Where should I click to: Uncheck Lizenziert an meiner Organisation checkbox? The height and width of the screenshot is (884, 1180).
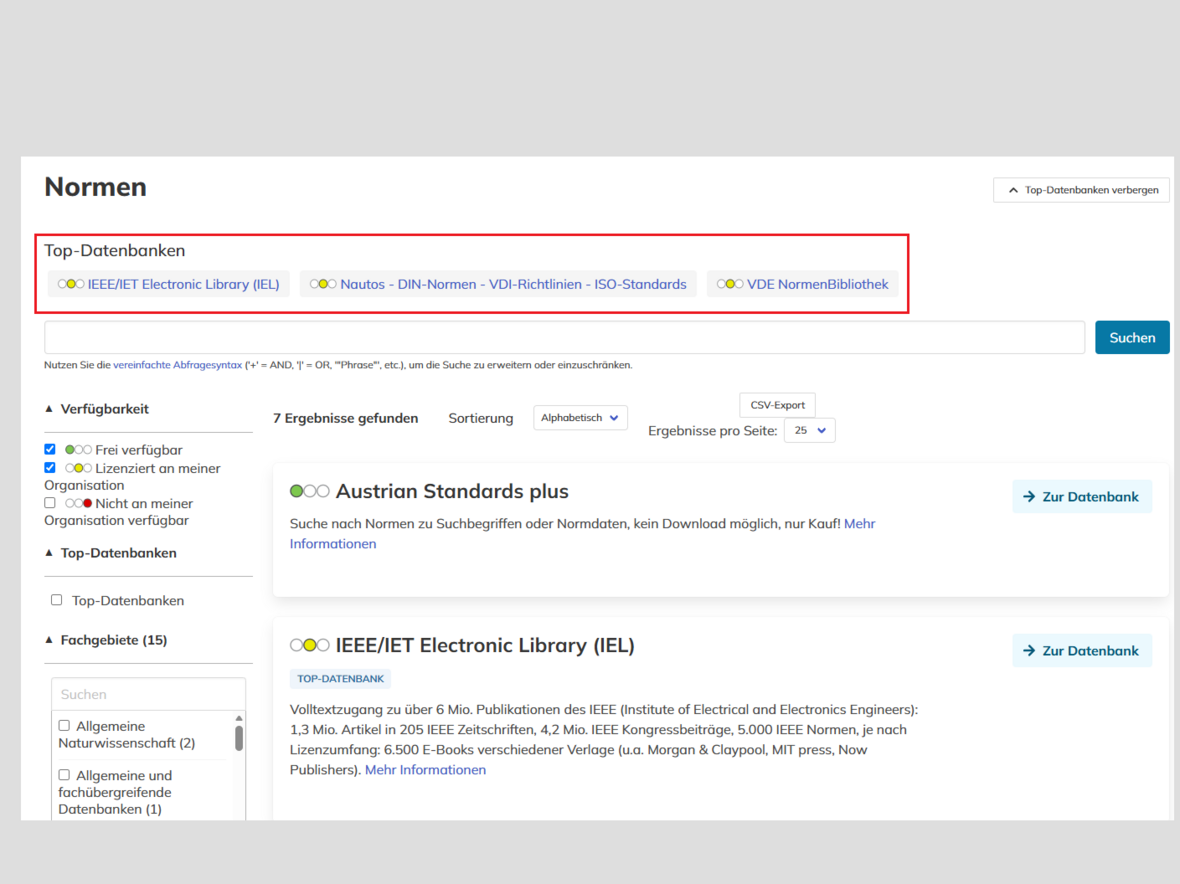click(50, 467)
